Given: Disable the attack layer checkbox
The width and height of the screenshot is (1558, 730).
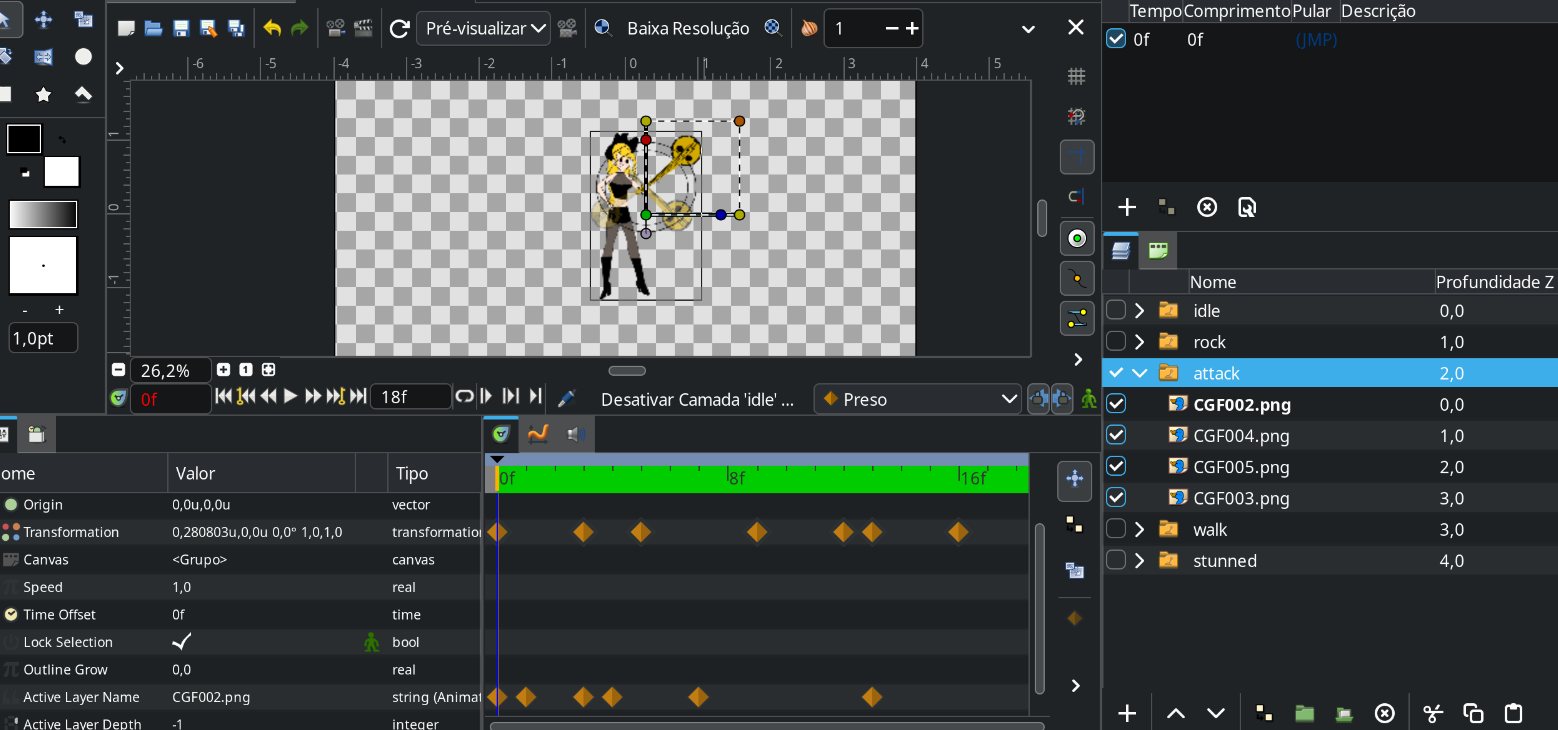Looking at the screenshot, I should (1116, 373).
